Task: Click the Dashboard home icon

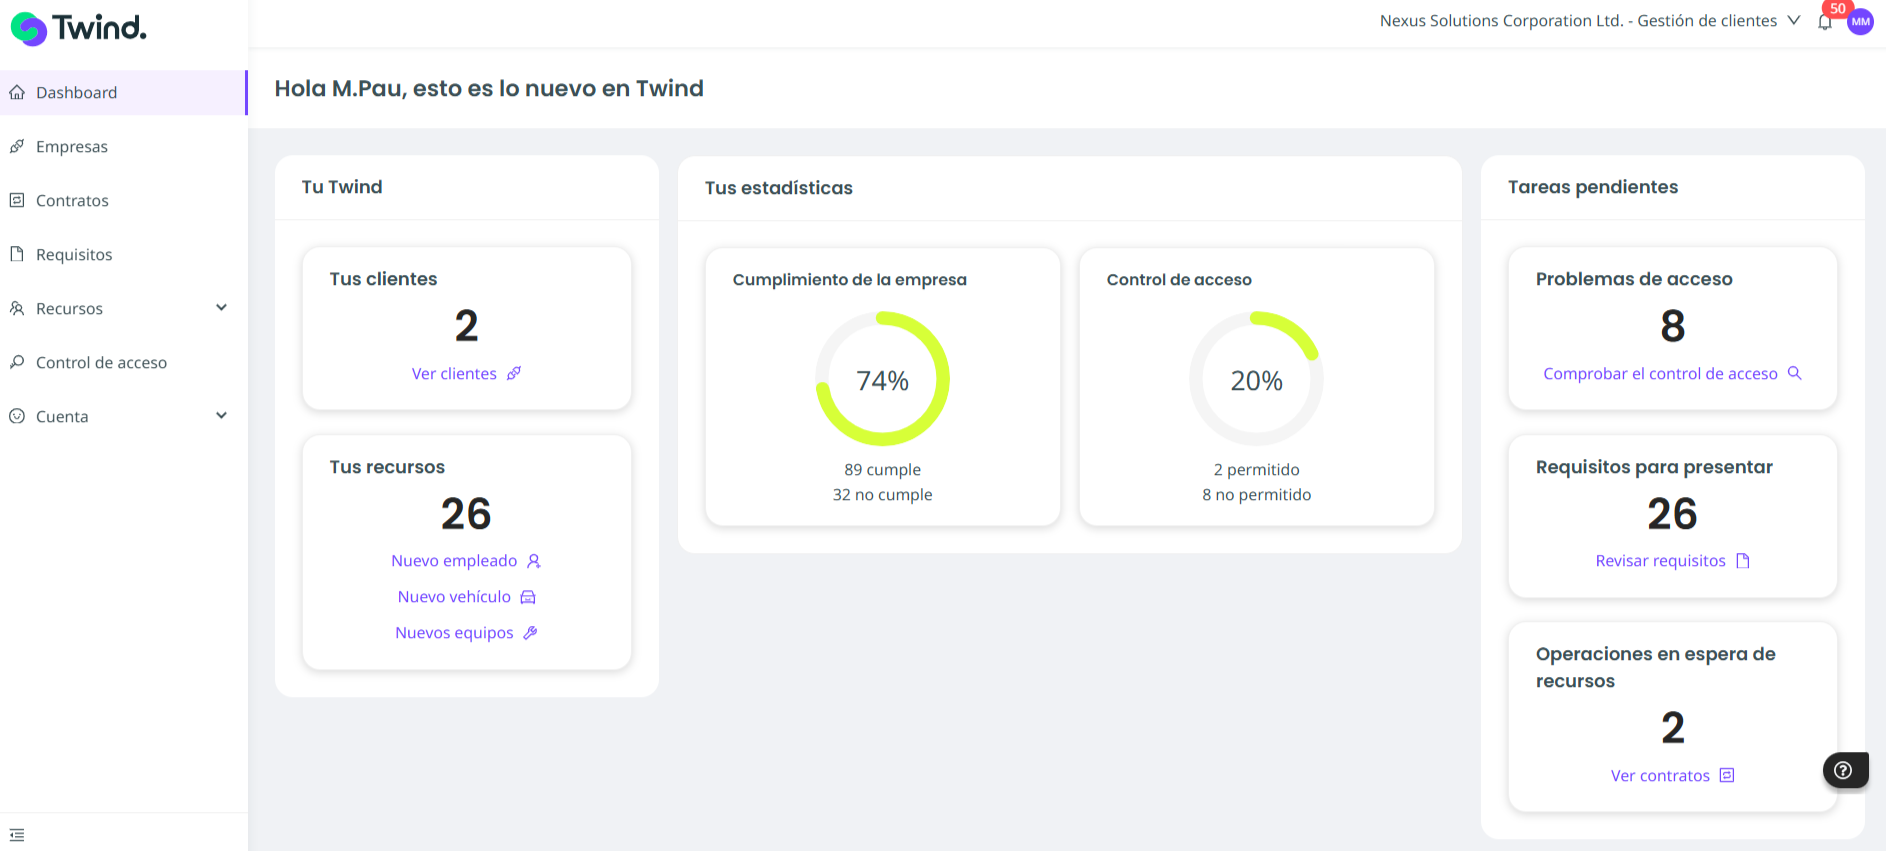Action: [17, 93]
